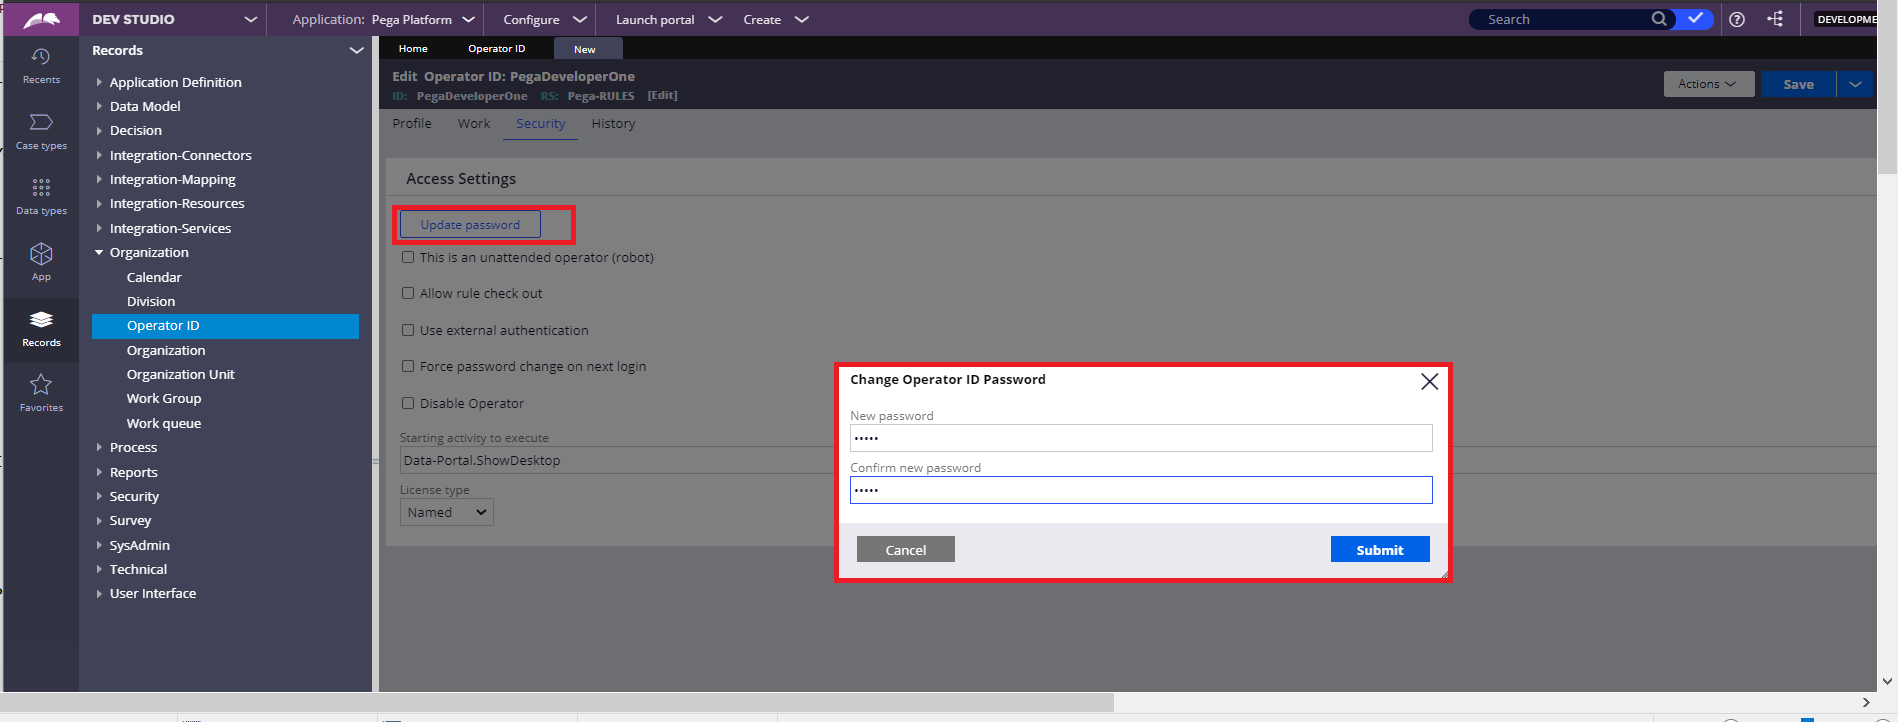Open the Create menu
The height and width of the screenshot is (722, 1898).
pyautogui.click(x=775, y=19)
